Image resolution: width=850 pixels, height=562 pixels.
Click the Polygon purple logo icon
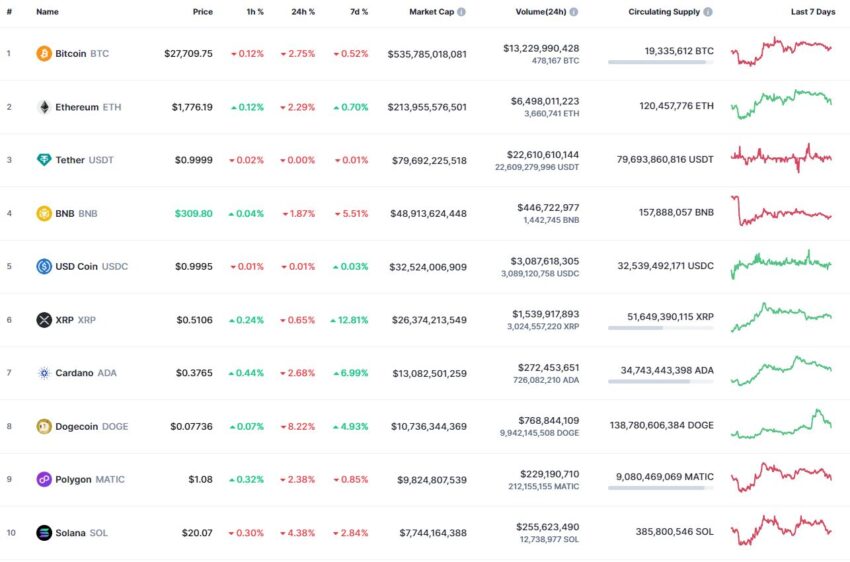coord(44,480)
